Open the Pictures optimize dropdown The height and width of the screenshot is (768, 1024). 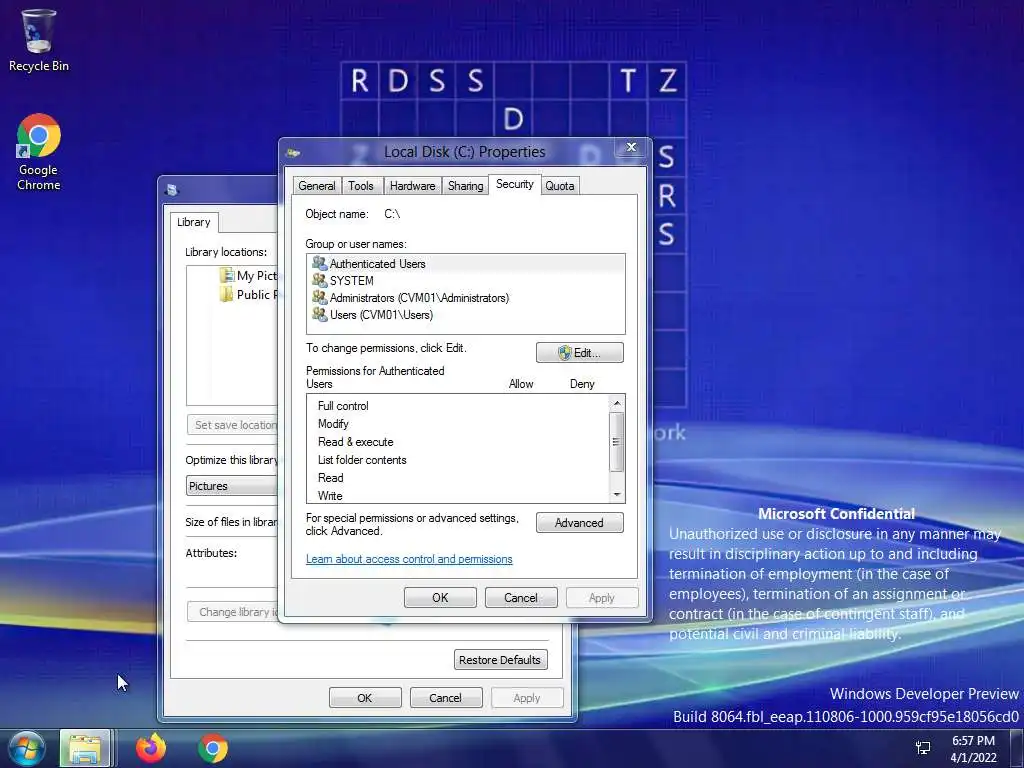[232, 486]
